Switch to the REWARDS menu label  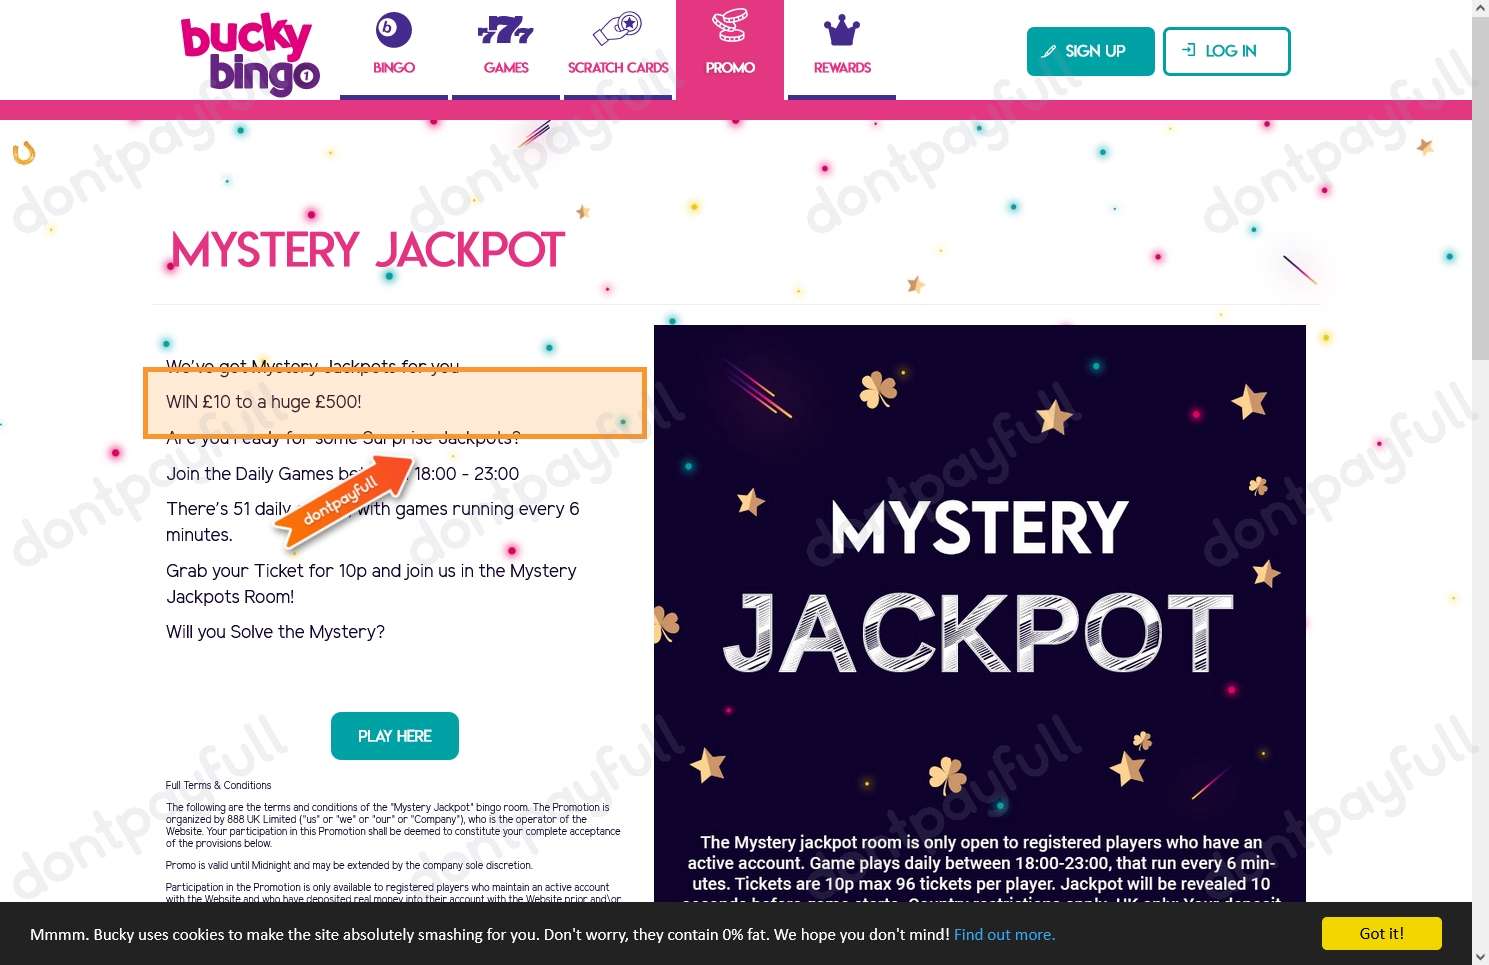pyautogui.click(x=842, y=67)
